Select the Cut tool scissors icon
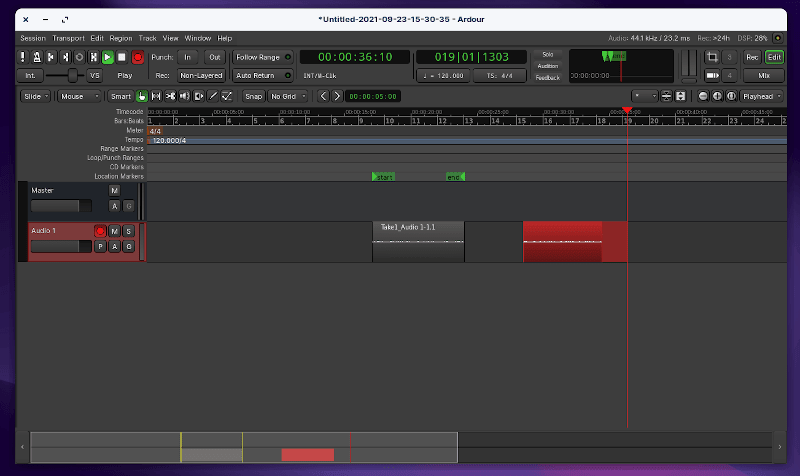This screenshot has width=800, height=476. [171, 96]
